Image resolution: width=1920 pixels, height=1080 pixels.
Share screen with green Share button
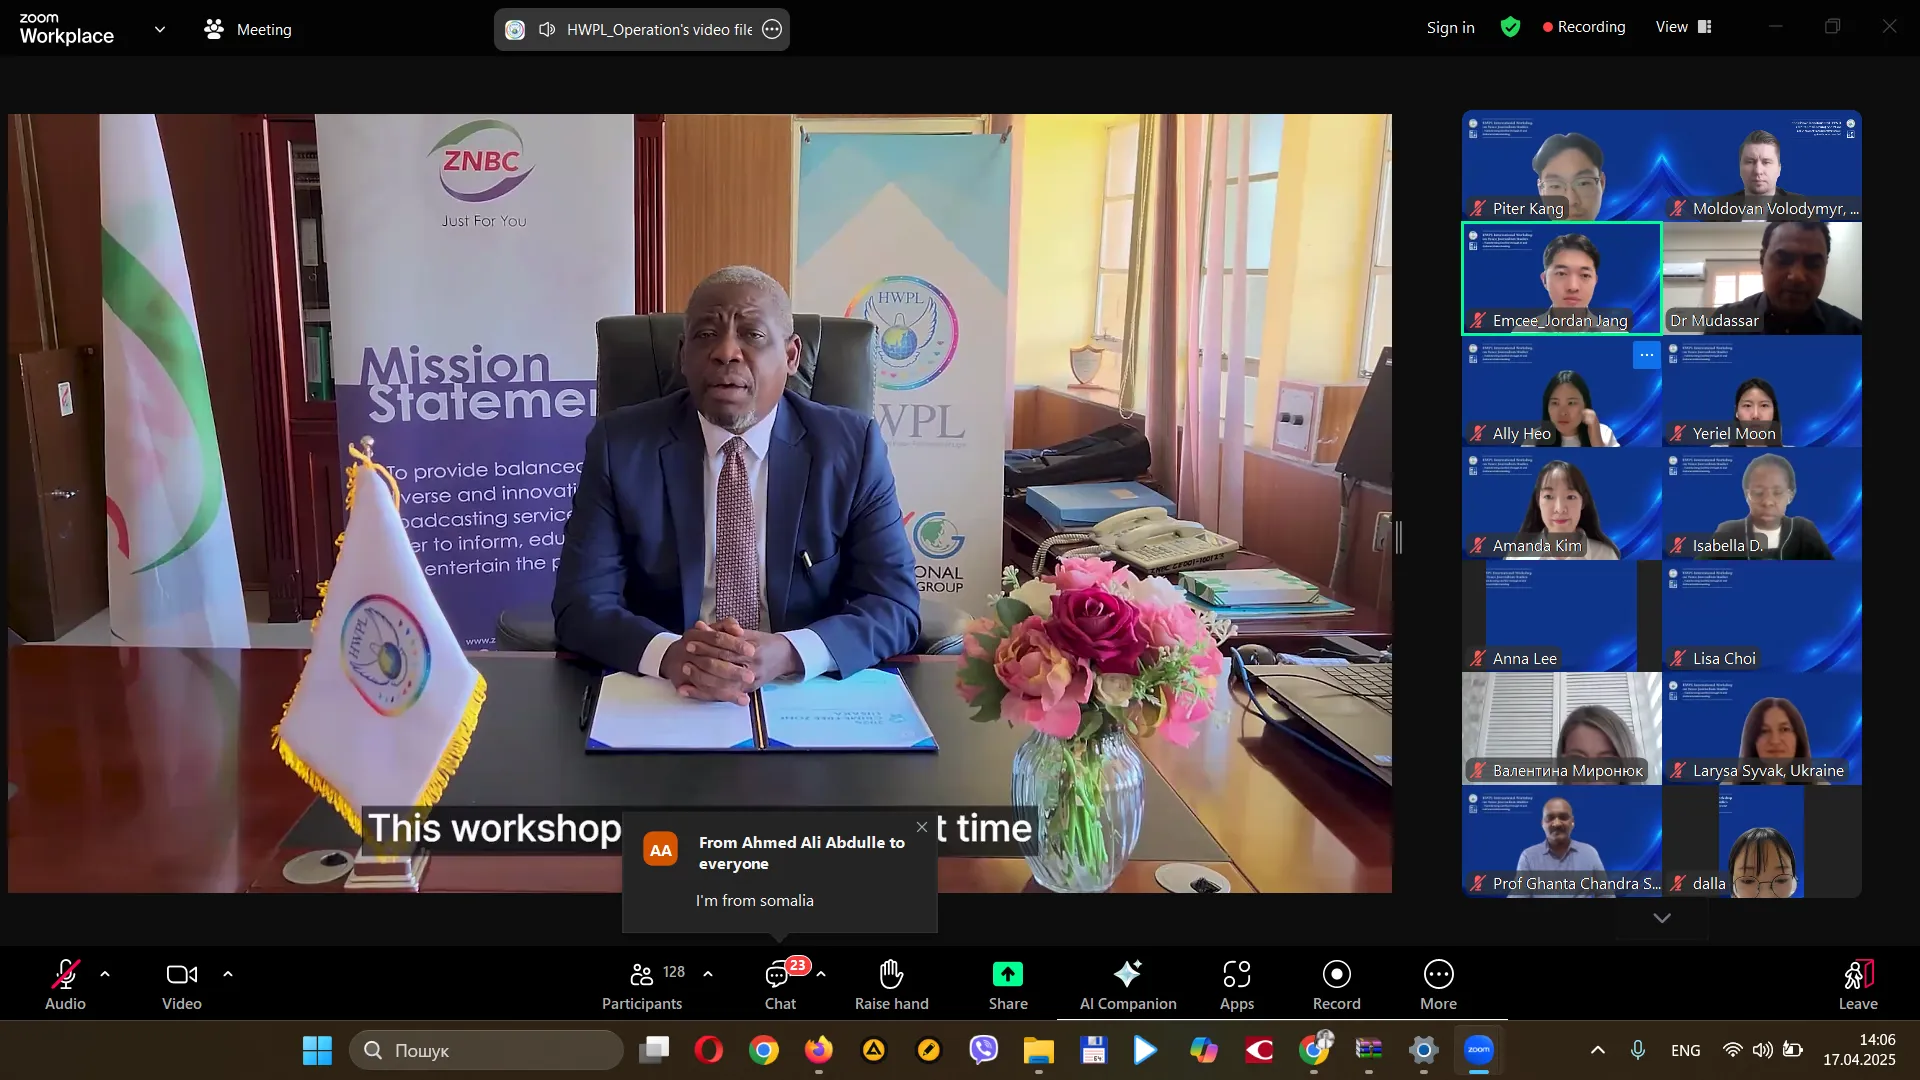[1008, 985]
